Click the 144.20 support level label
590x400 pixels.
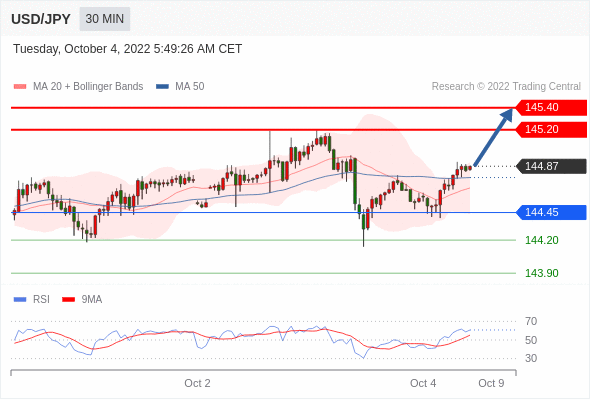(541, 240)
